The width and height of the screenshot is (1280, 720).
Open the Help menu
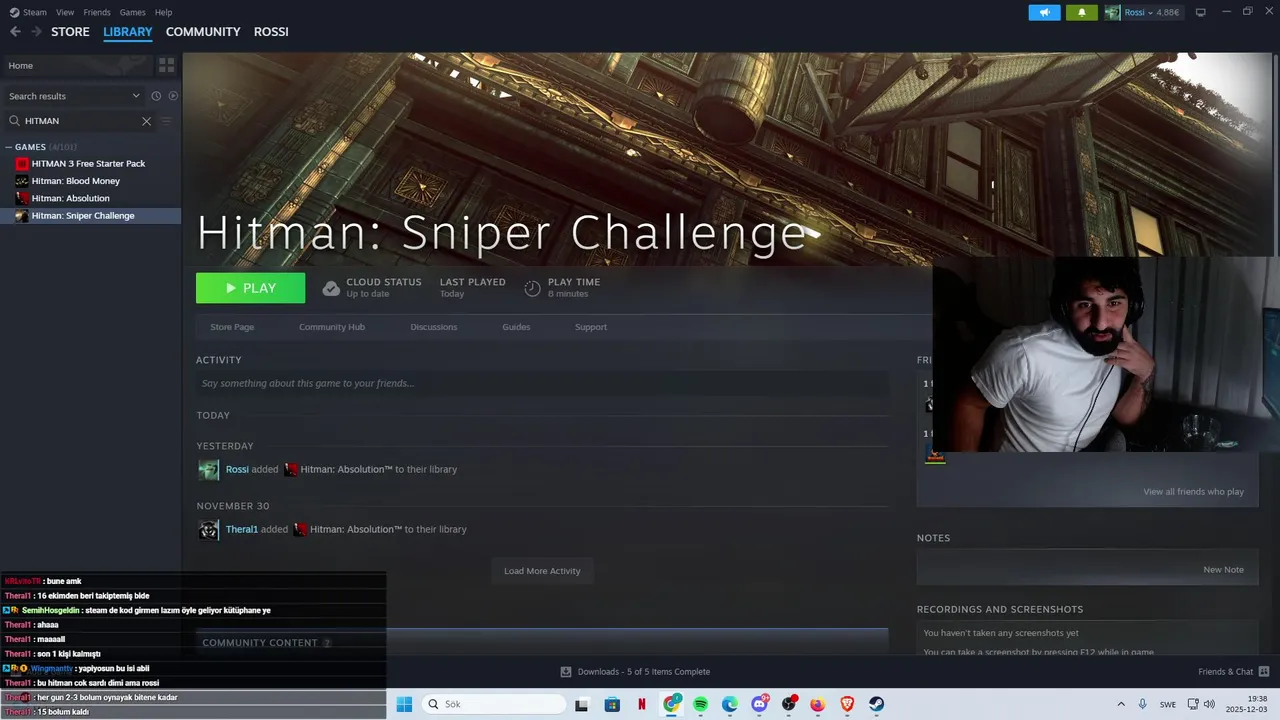coord(163,12)
